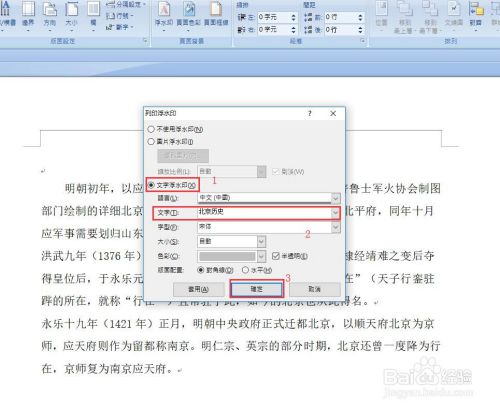Image resolution: width=500 pixels, height=410 pixels.
Task: Click the Apply (套用) button
Action: click(x=199, y=289)
